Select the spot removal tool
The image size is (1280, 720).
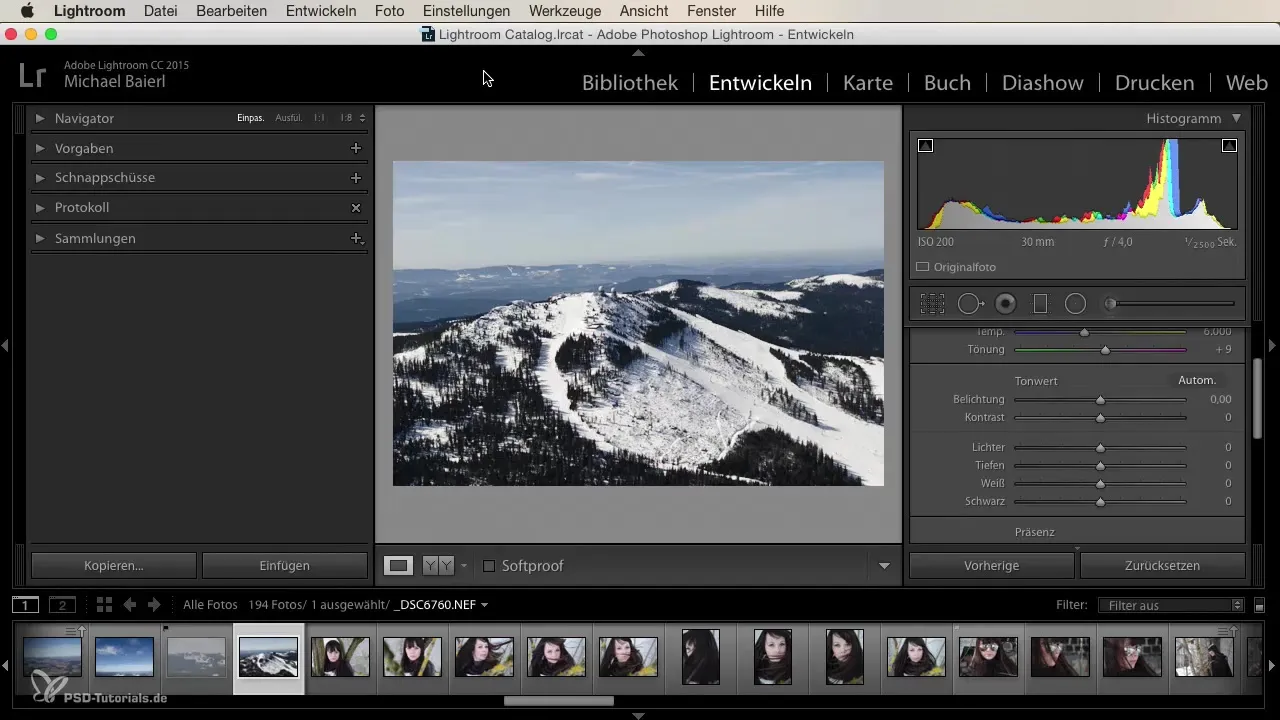(971, 304)
